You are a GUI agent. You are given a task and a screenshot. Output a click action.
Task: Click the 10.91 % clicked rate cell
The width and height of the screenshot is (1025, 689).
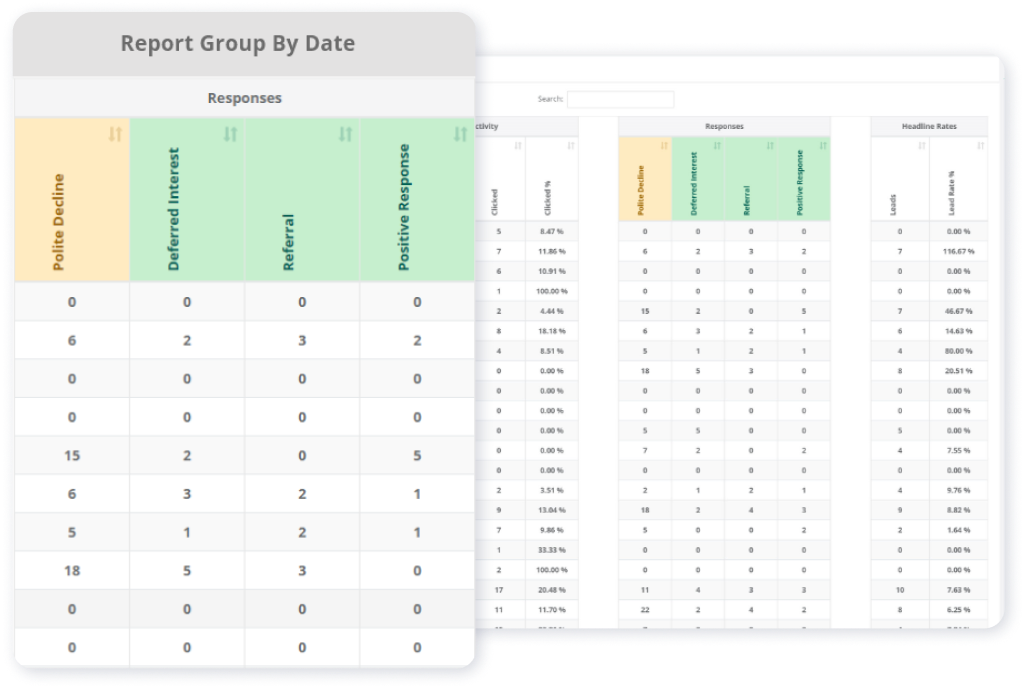tap(552, 271)
